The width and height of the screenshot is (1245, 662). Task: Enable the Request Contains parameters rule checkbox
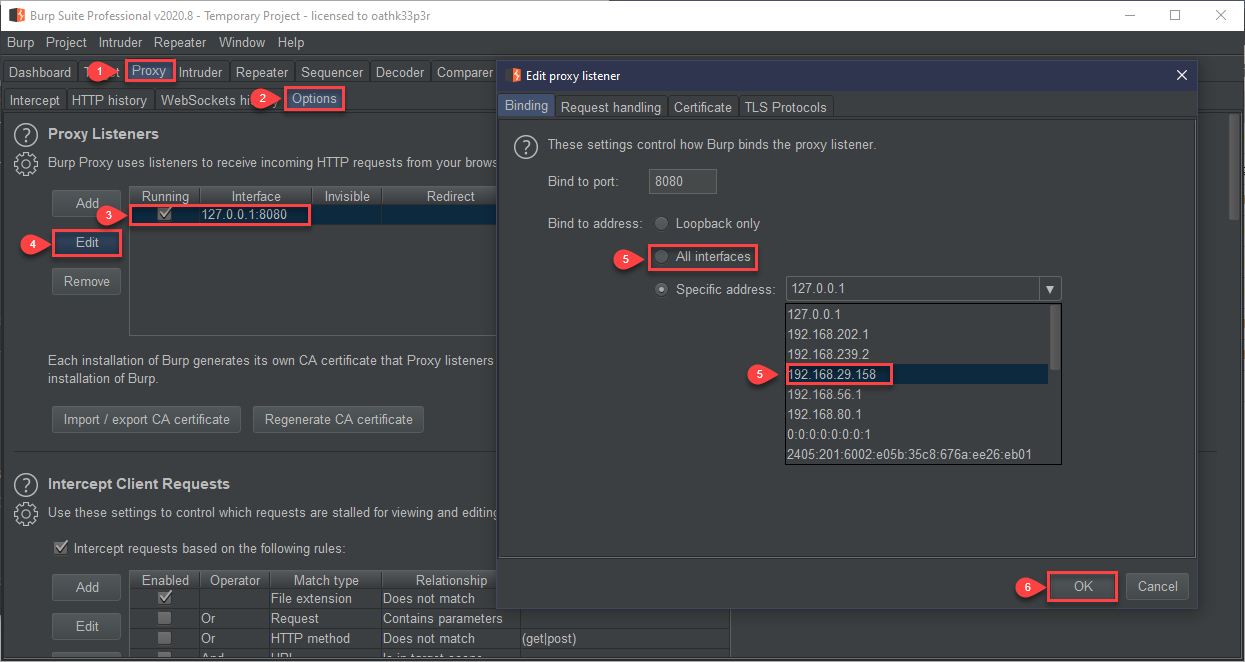point(165,618)
